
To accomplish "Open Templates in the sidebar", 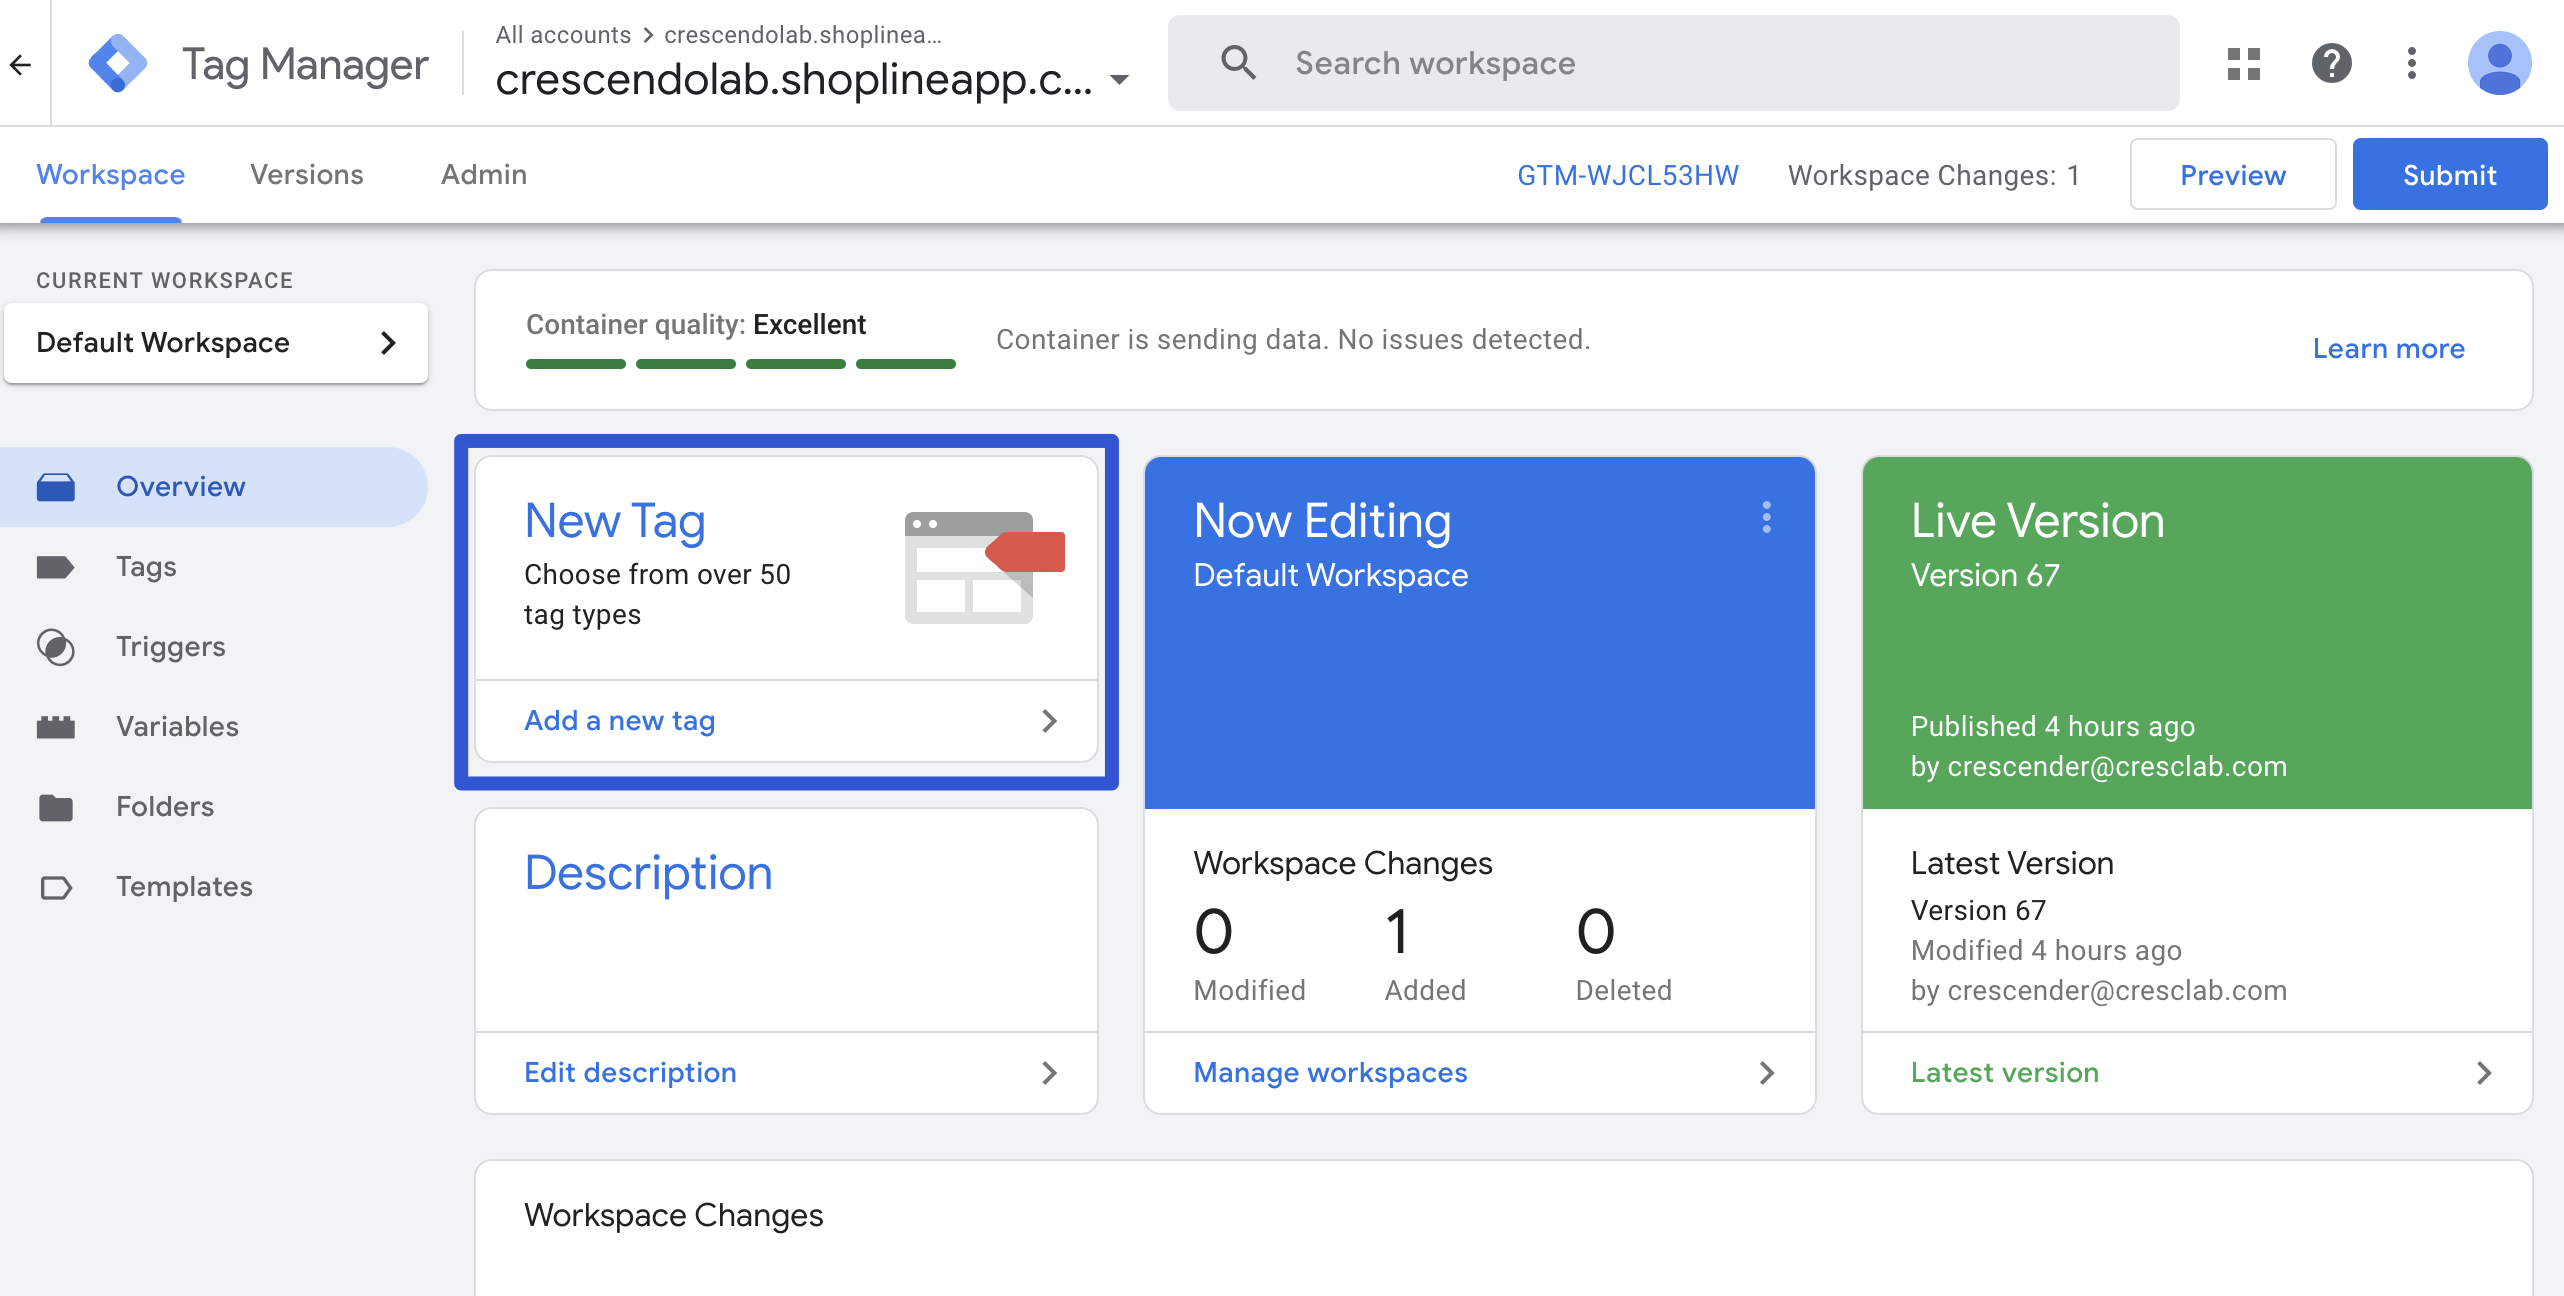I will 184,887.
